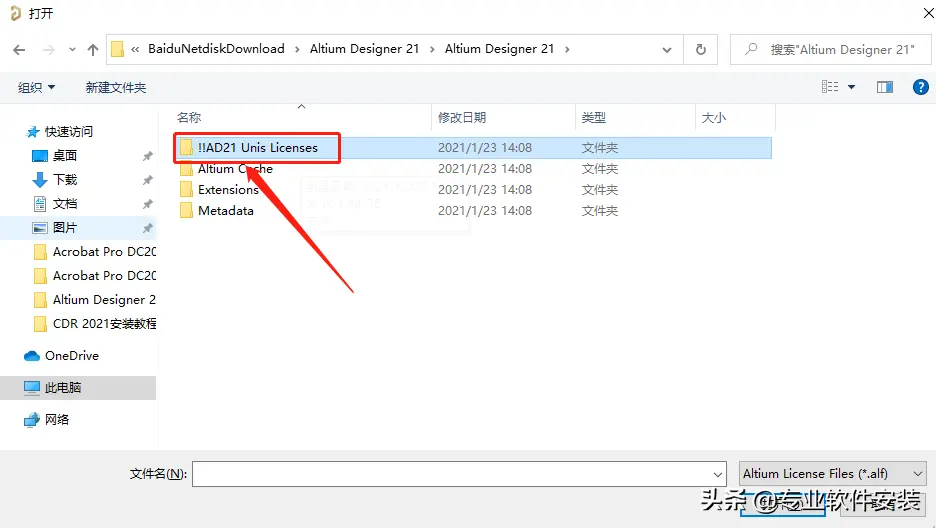The image size is (936, 528).
Task: Click the search Altium Designer 21 box
Action: 830,49
